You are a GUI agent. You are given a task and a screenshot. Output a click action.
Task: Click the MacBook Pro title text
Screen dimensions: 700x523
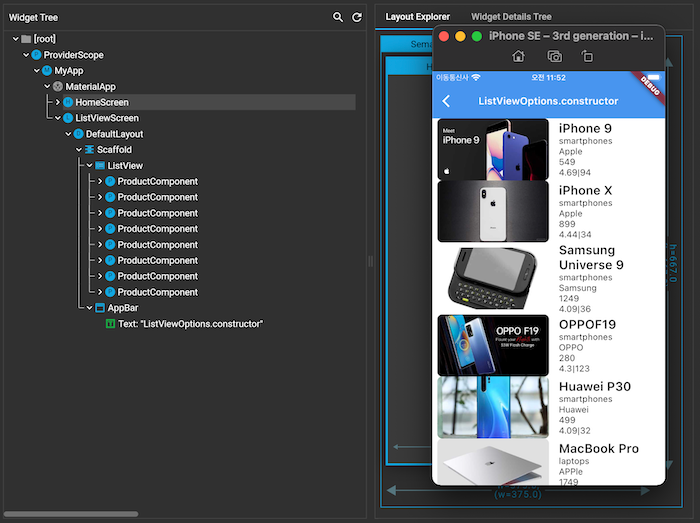[599, 448]
